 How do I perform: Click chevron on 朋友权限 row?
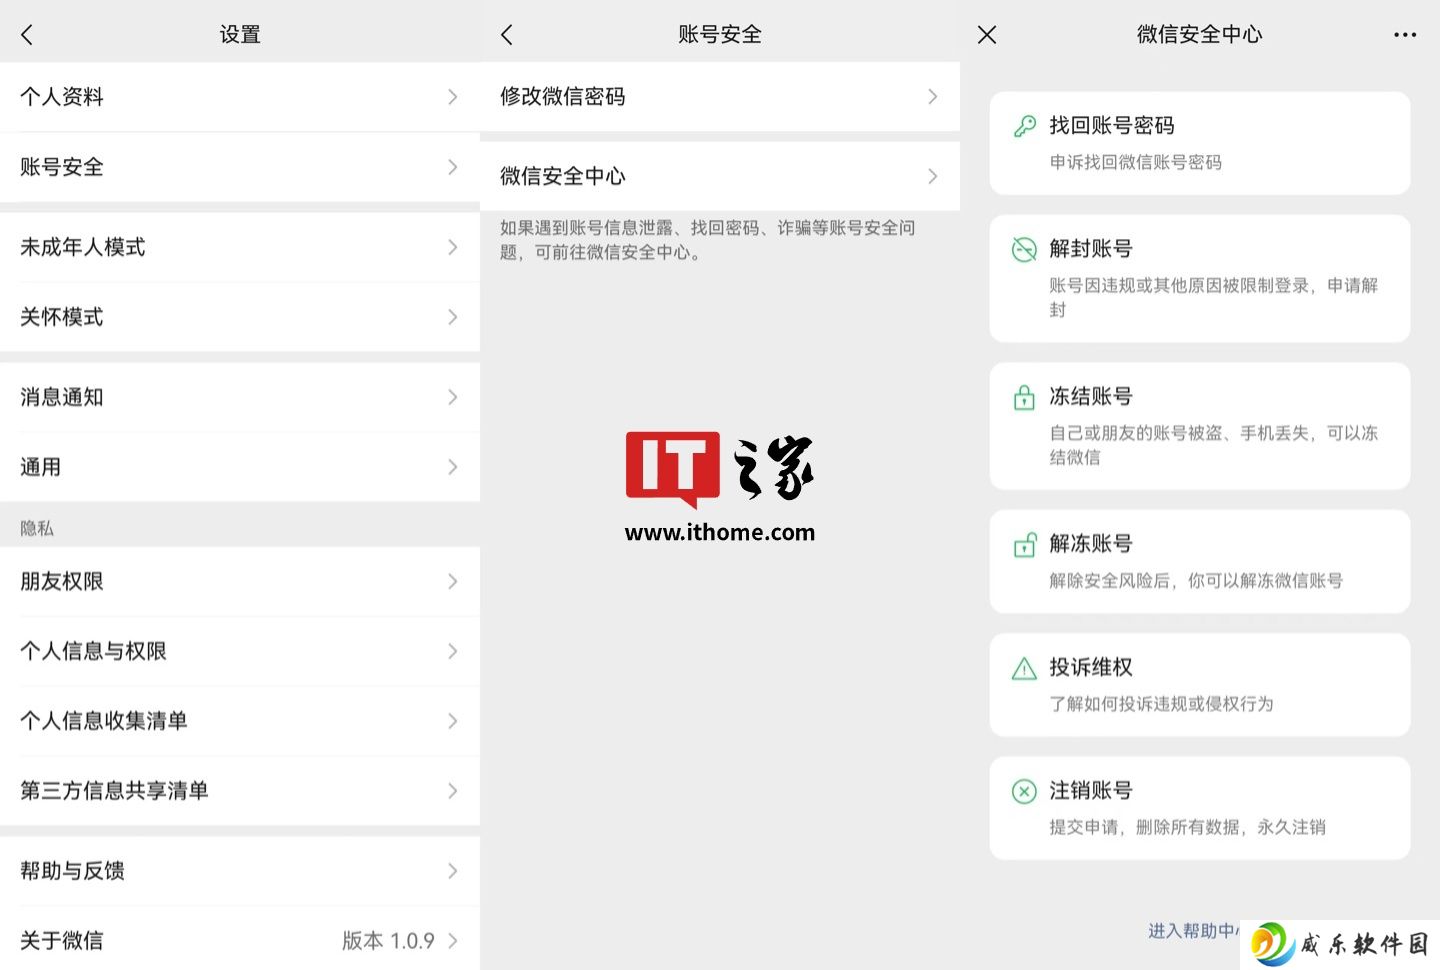tap(453, 581)
